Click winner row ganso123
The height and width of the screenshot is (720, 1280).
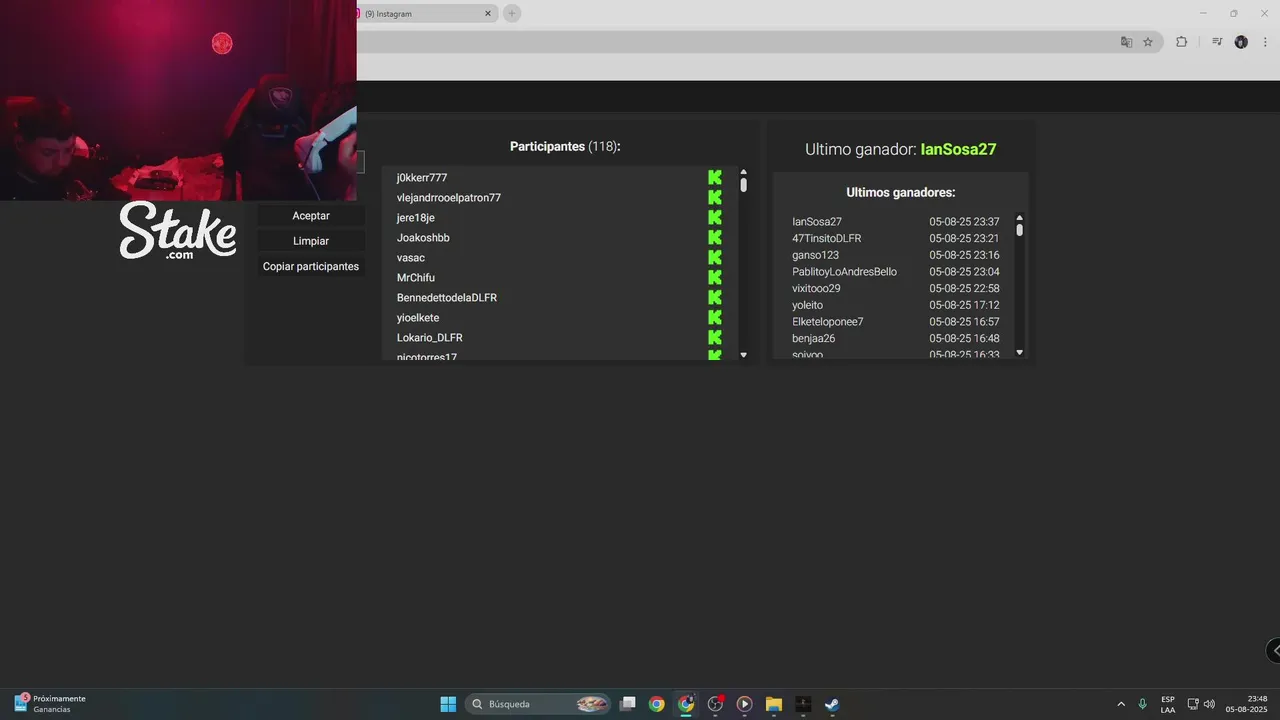(x=895, y=255)
